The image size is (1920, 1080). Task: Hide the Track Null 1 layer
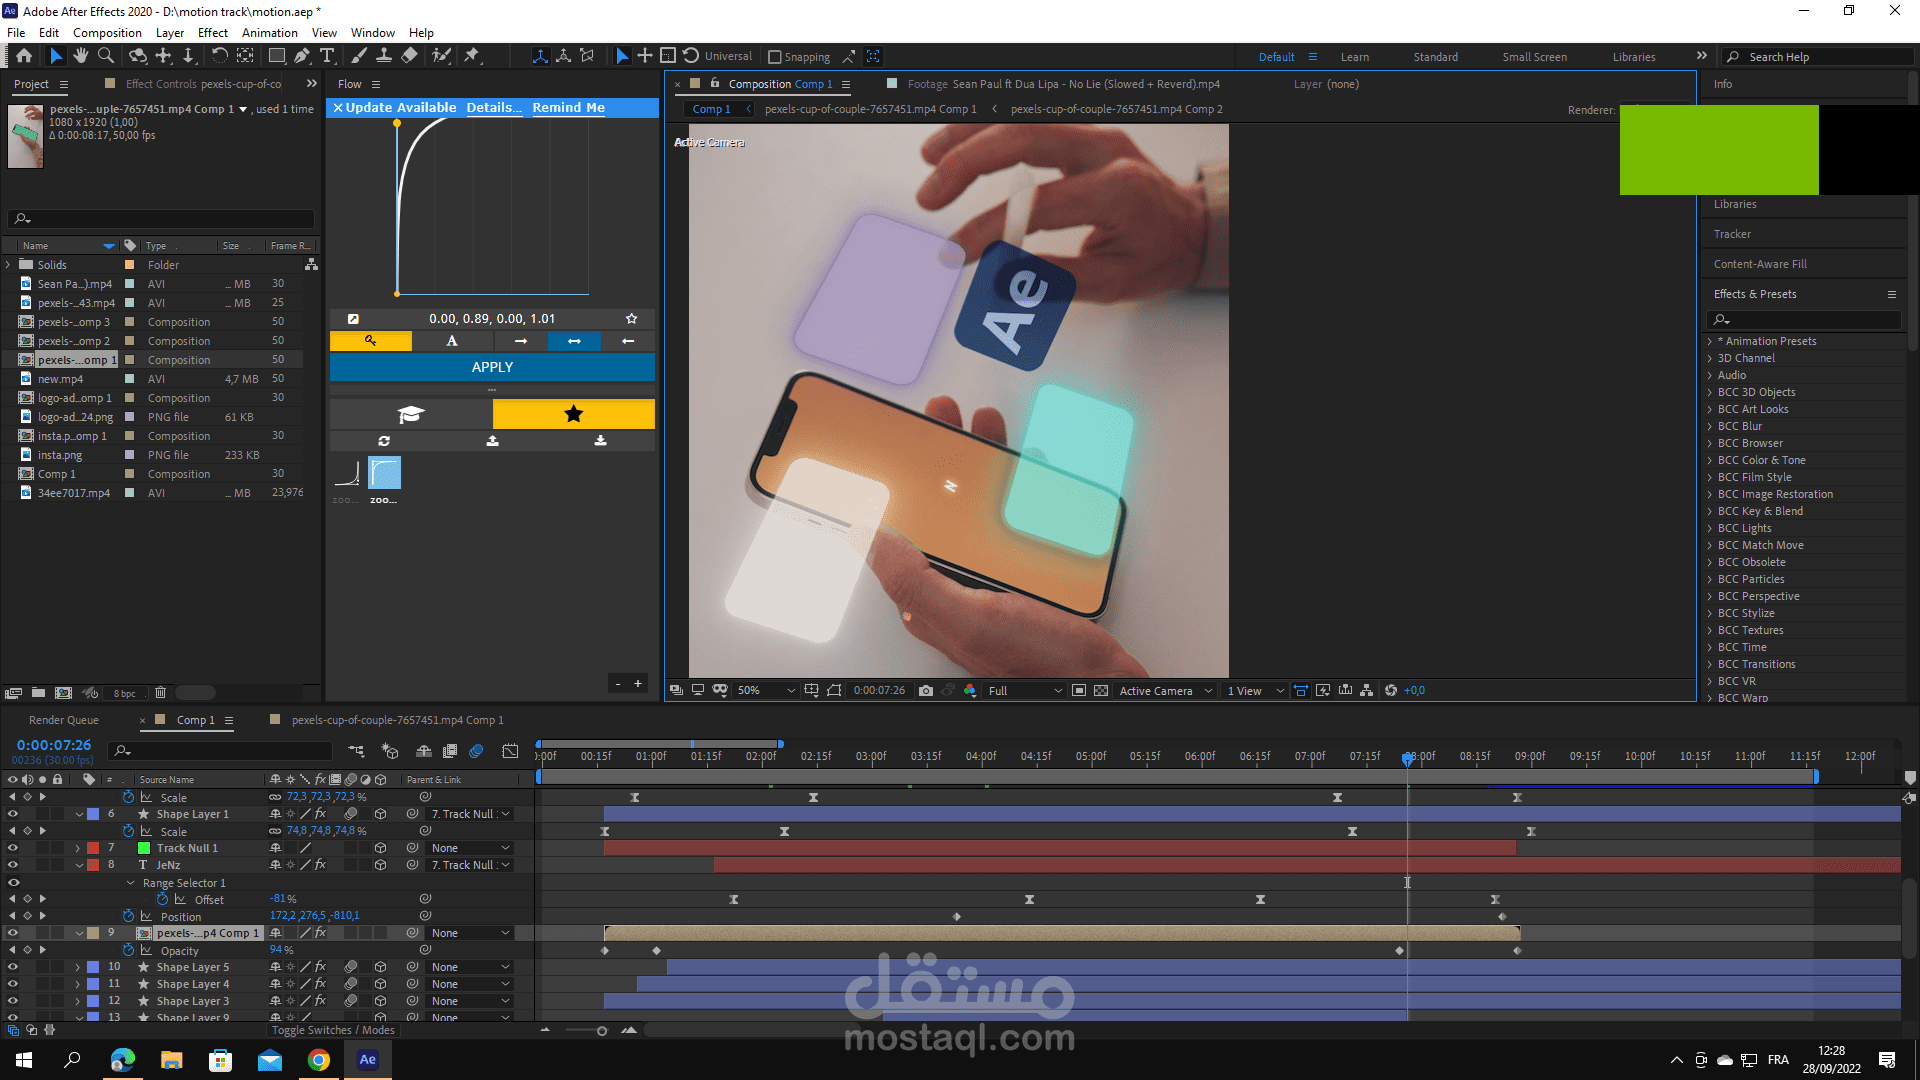coord(13,848)
